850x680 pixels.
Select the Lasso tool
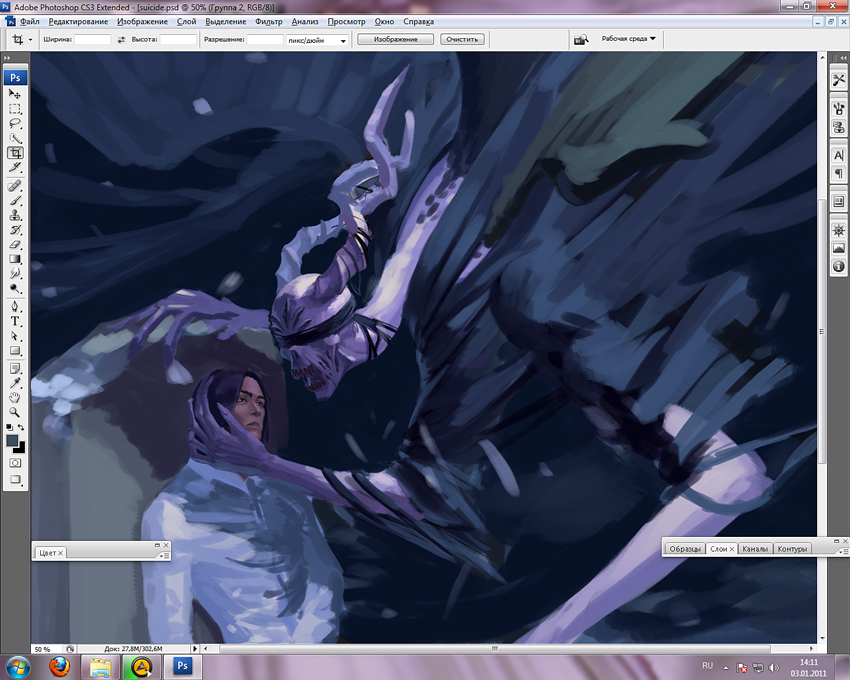coord(15,124)
